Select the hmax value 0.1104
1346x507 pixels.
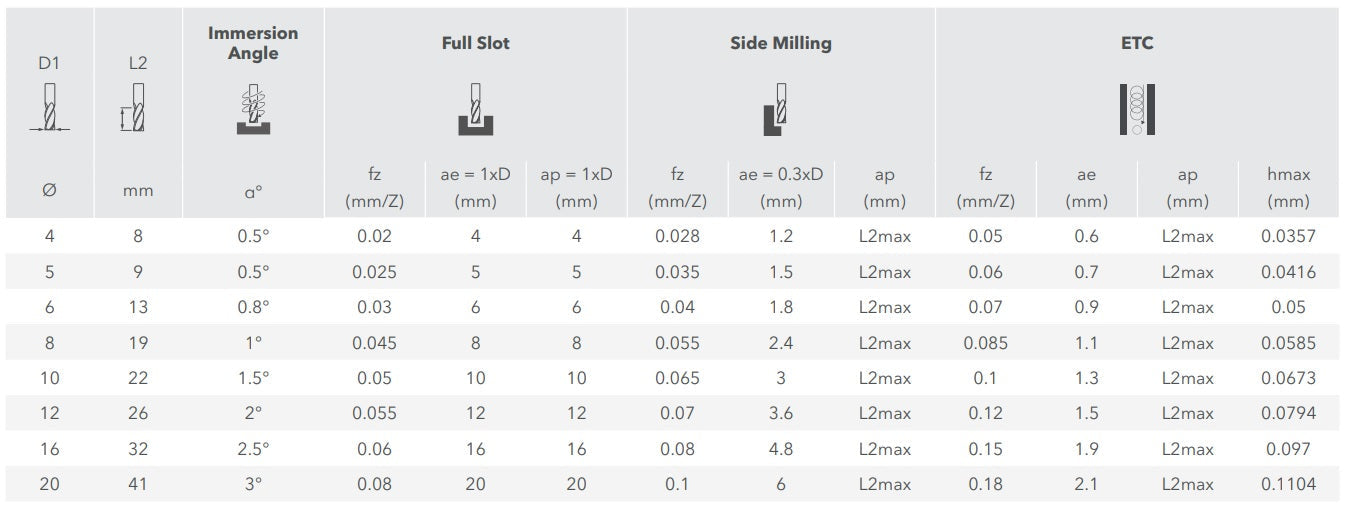[x=1288, y=484]
